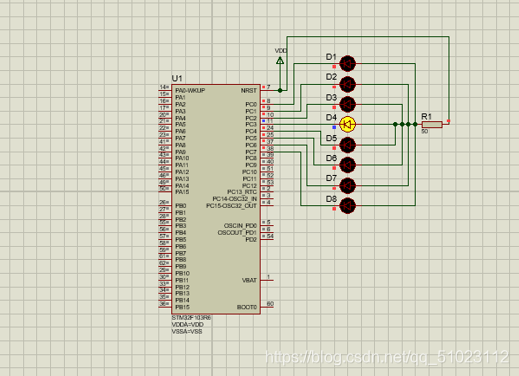Image resolution: width=519 pixels, height=376 pixels.
Task: Select resistor R1 body
Action: (432, 125)
